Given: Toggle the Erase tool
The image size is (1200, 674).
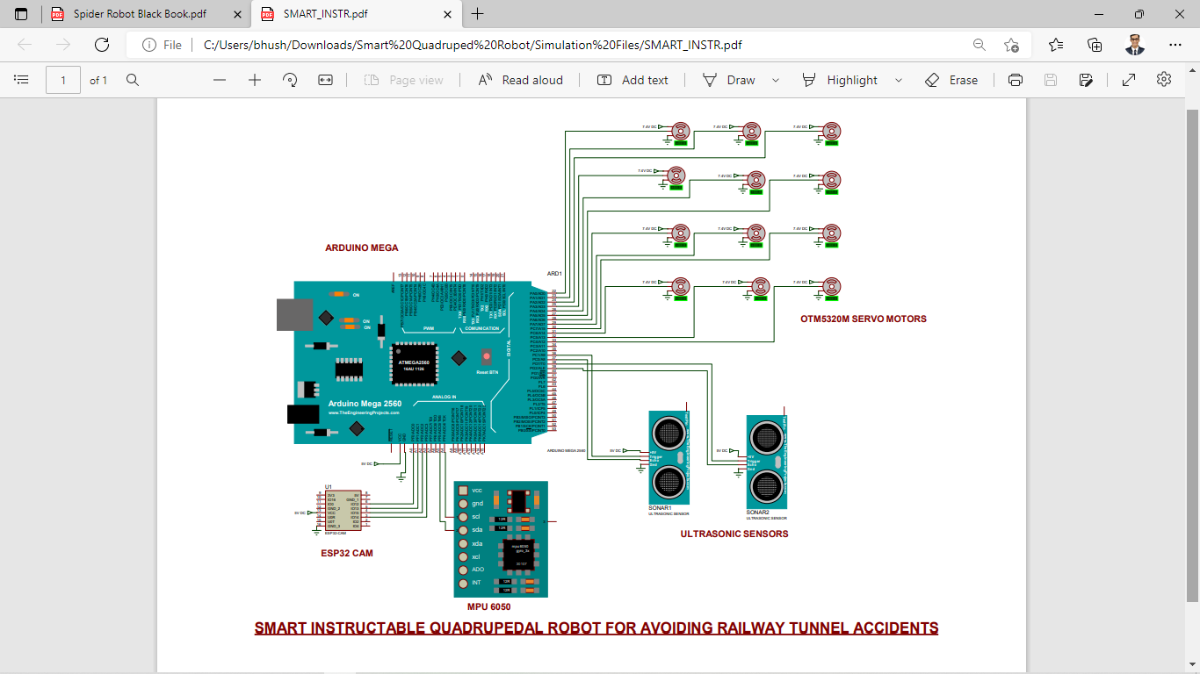Looking at the screenshot, I should pyautogui.click(x=951, y=80).
